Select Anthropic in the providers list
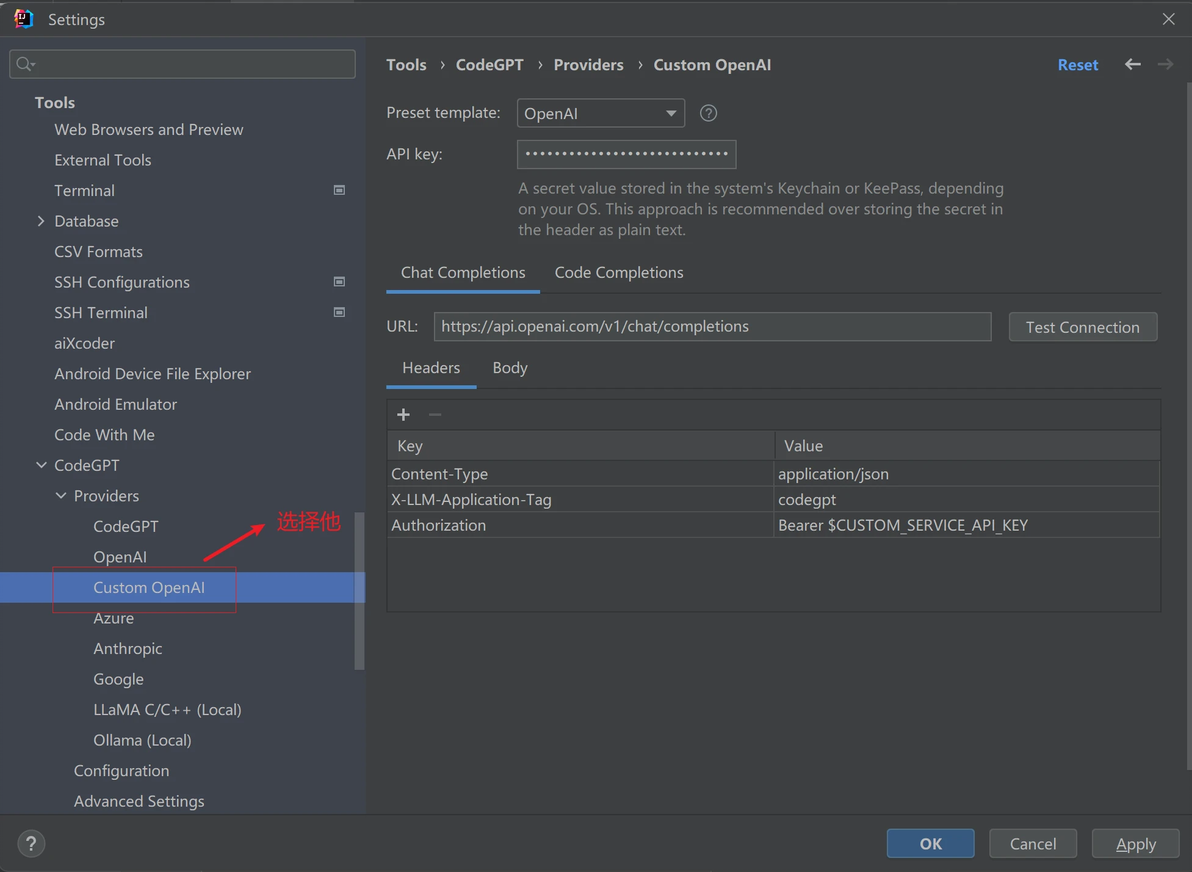This screenshot has width=1192, height=872. coord(128,648)
